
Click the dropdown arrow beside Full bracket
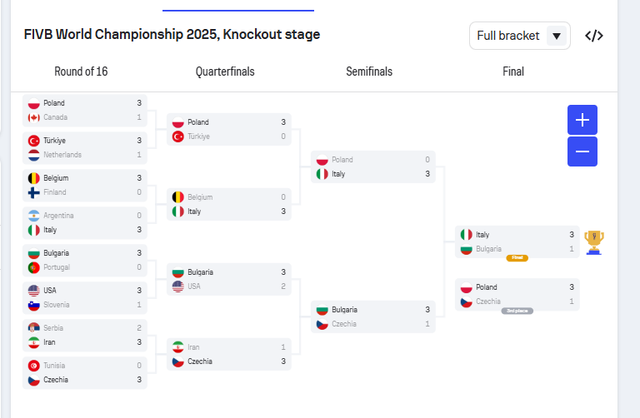click(557, 36)
